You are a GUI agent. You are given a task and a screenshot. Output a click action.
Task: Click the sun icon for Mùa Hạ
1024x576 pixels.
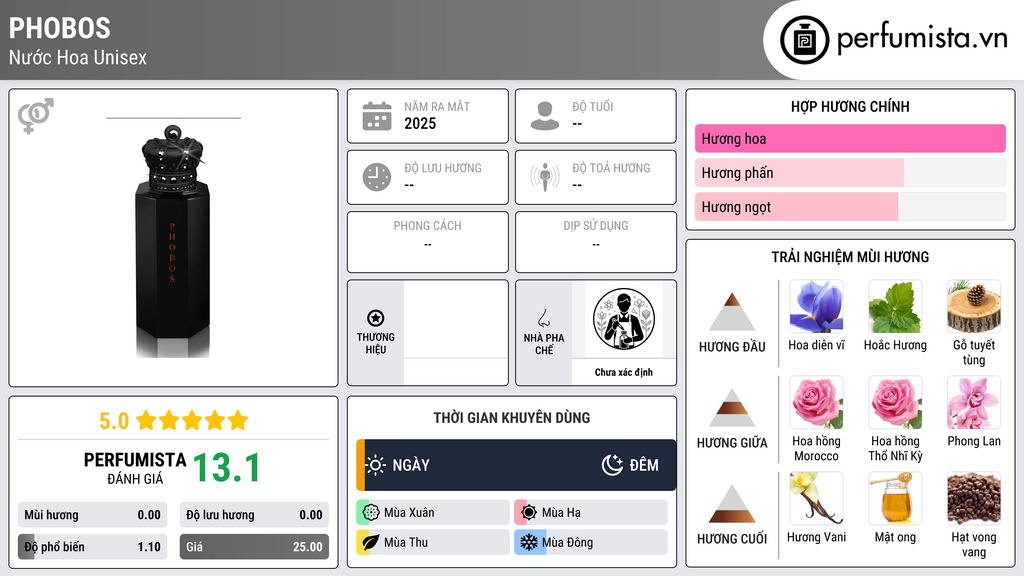click(529, 513)
